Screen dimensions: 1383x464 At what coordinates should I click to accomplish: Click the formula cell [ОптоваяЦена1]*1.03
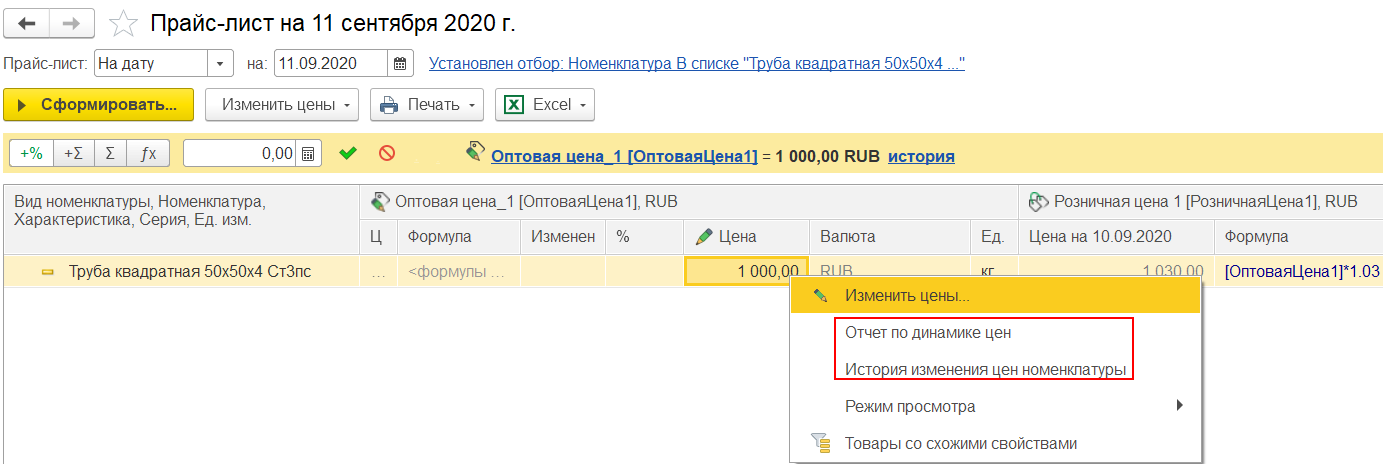tap(1298, 271)
